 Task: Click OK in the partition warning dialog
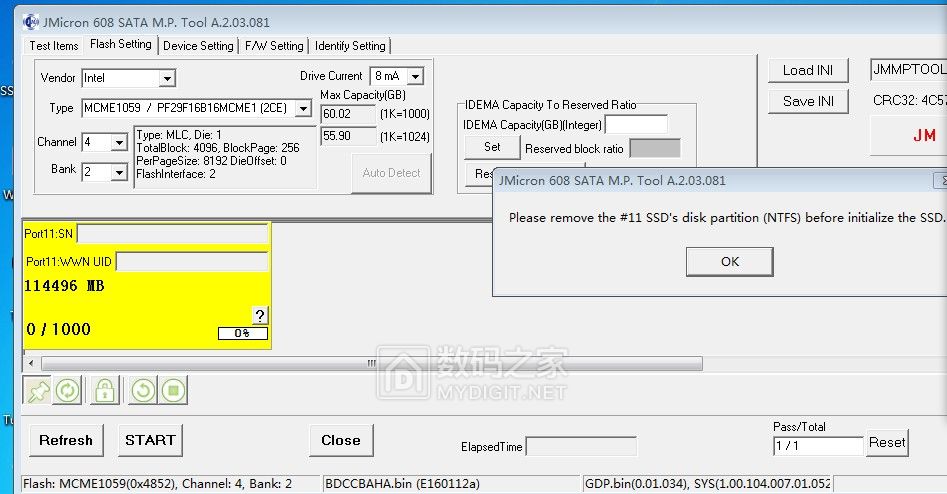730,261
